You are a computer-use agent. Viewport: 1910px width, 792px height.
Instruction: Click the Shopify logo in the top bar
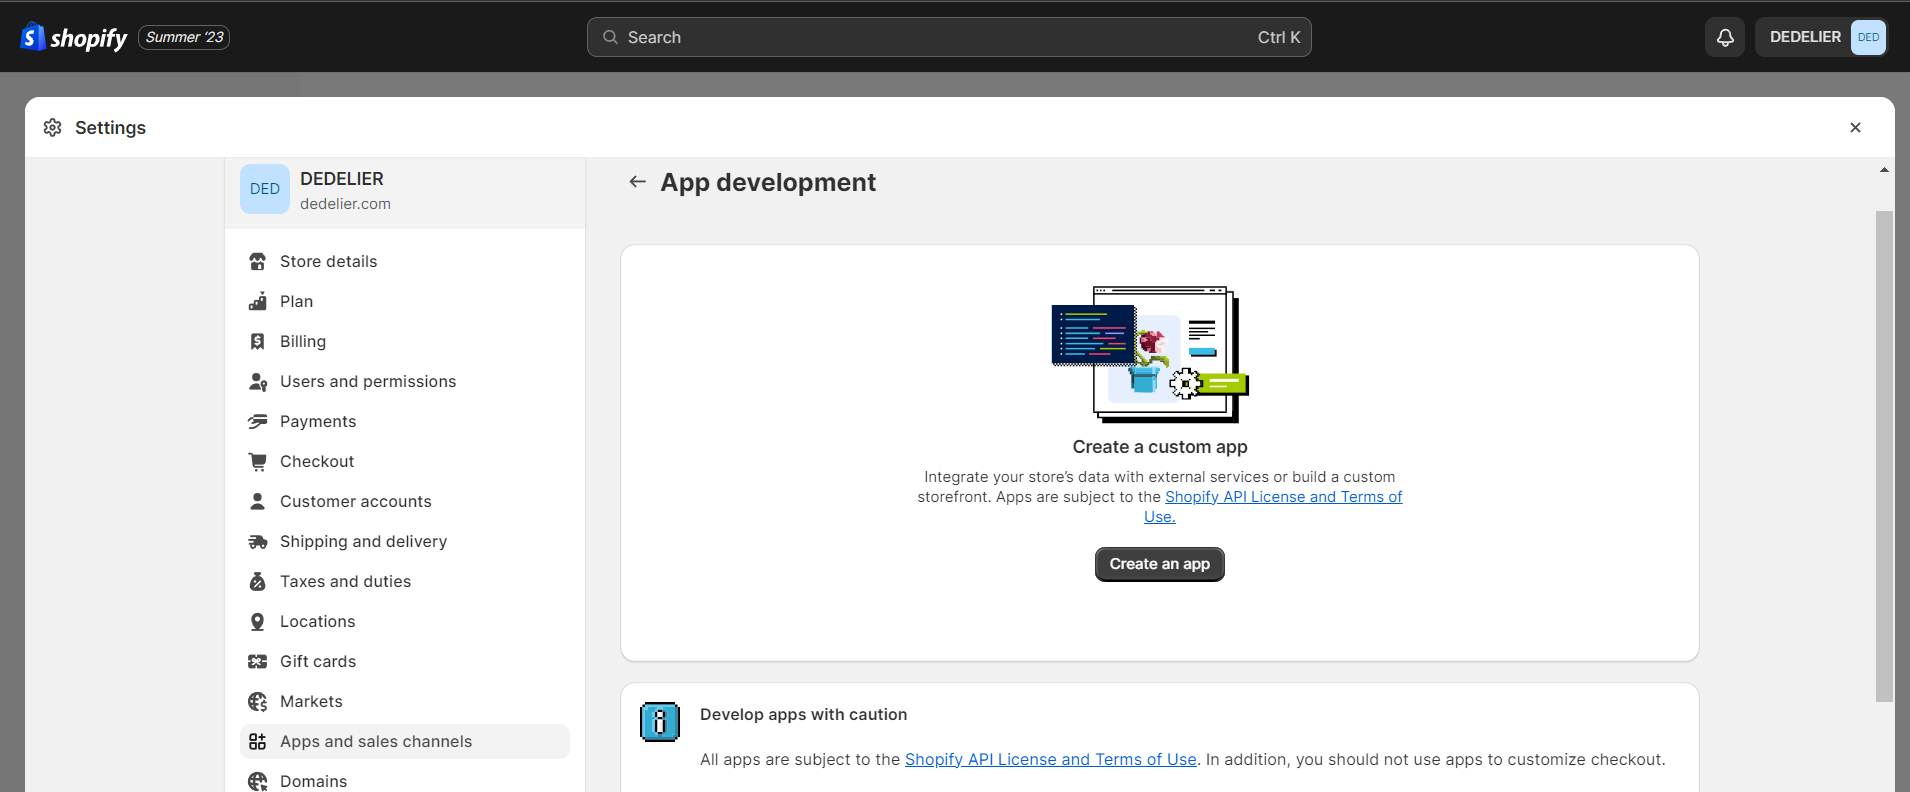pyautogui.click(x=74, y=37)
